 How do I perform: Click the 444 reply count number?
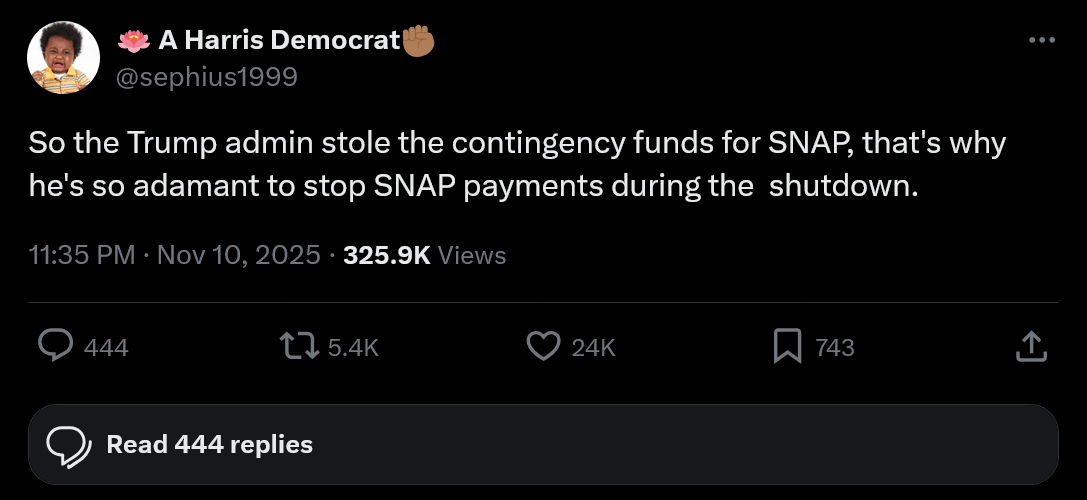point(106,347)
